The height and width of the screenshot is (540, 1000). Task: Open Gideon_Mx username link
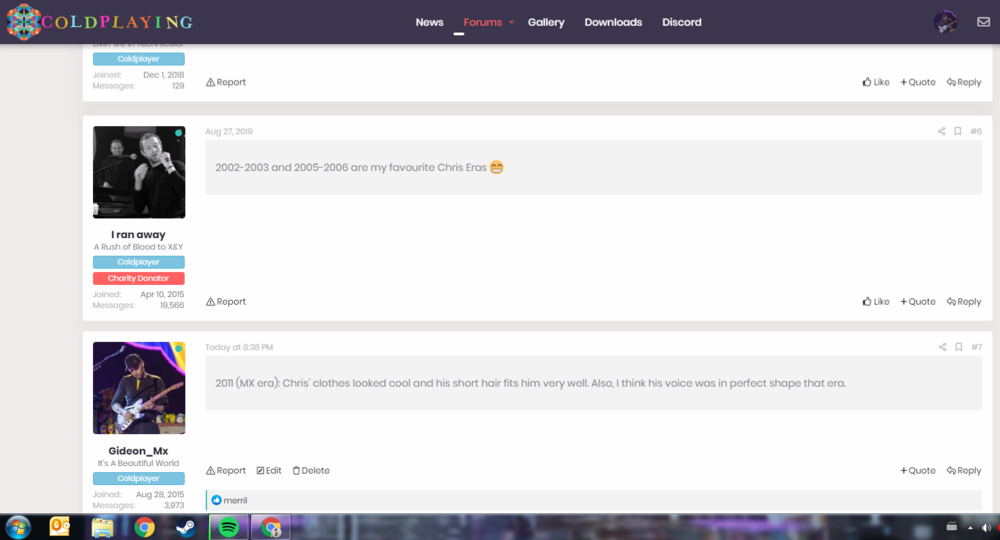(x=138, y=451)
